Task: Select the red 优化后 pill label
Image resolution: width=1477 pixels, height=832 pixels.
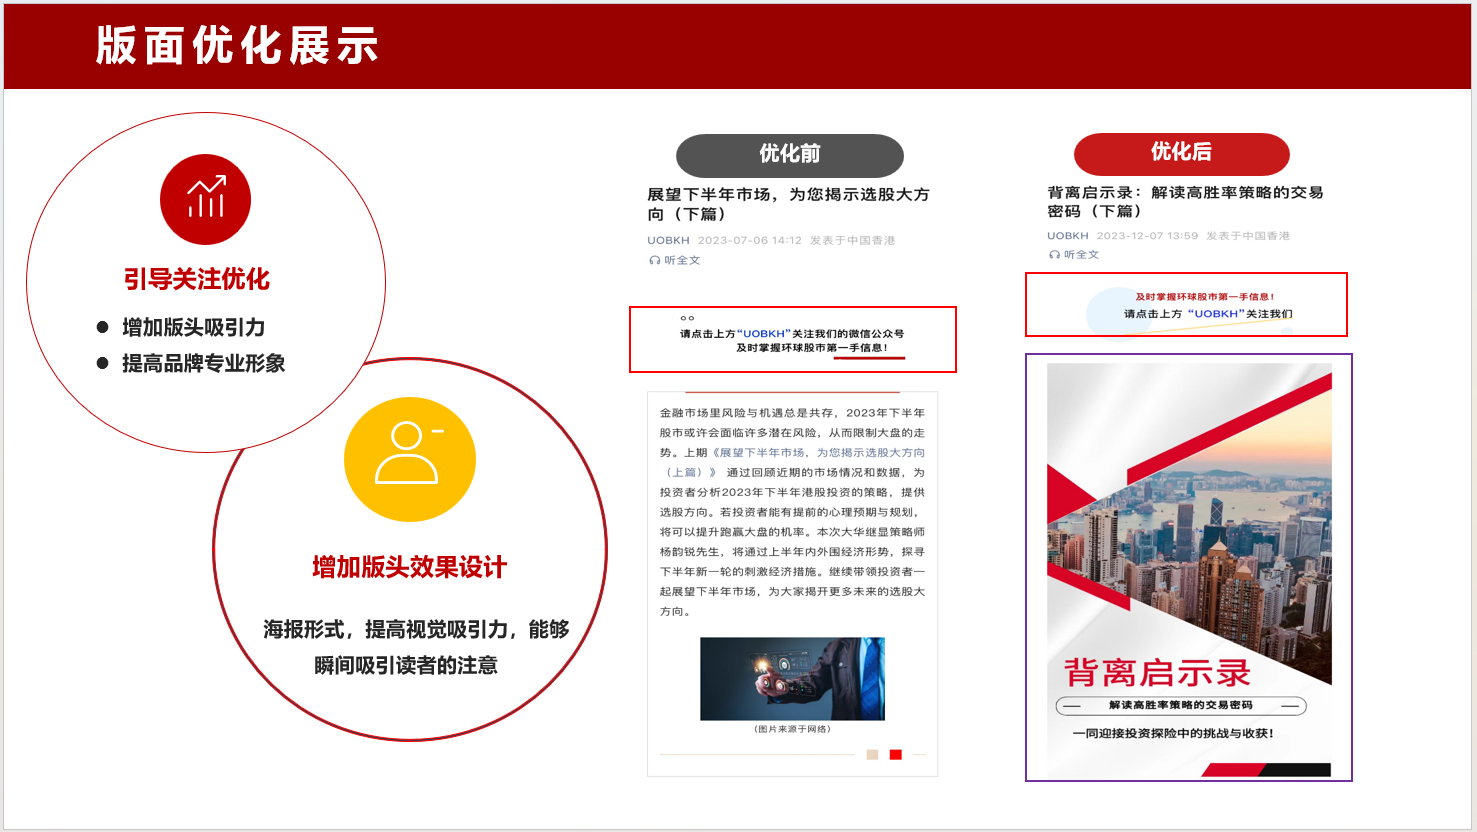Action: [1182, 153]
